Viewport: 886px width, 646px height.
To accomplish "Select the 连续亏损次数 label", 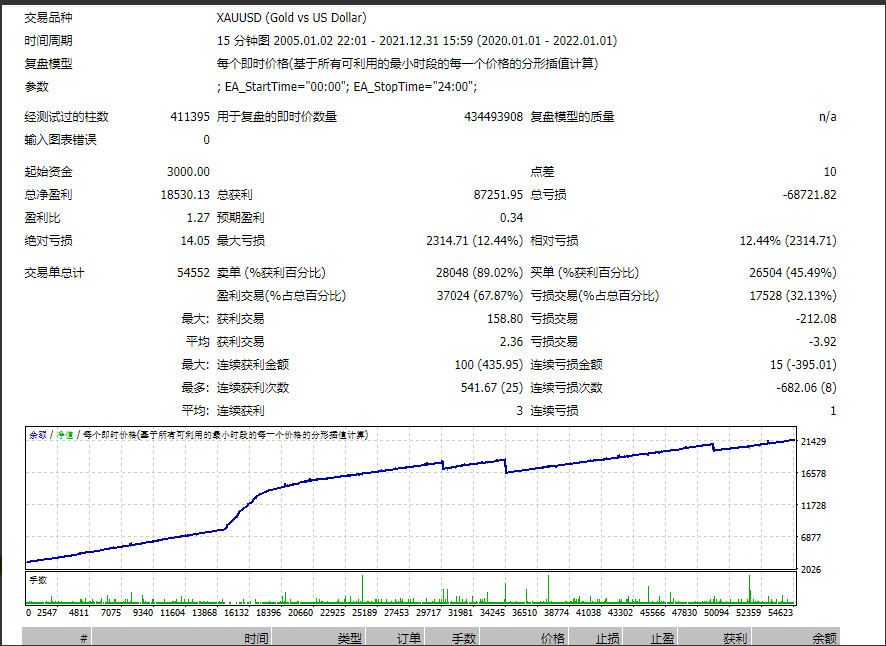I will point(566,388).
